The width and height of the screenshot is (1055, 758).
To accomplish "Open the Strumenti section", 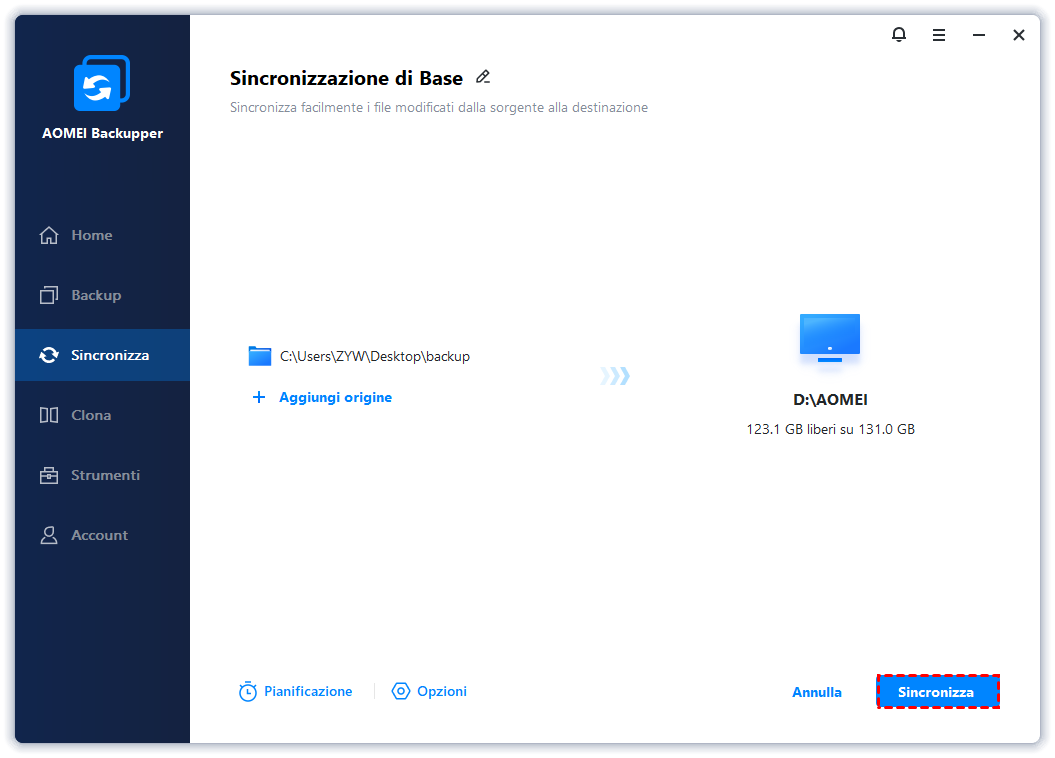I will 102,476.
